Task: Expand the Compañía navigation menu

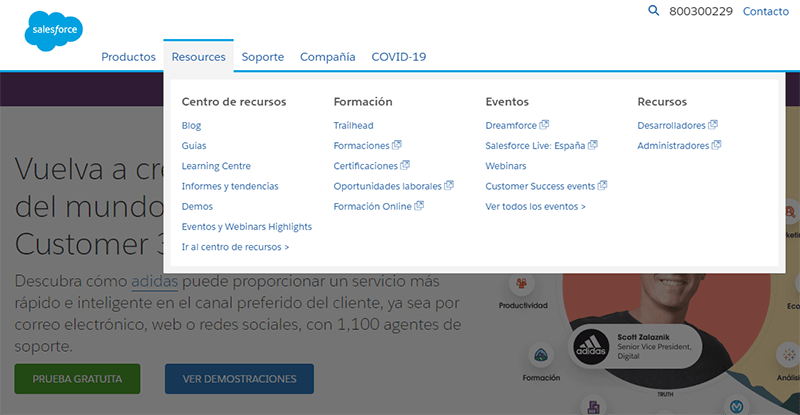Action: [x=327, y=57]
